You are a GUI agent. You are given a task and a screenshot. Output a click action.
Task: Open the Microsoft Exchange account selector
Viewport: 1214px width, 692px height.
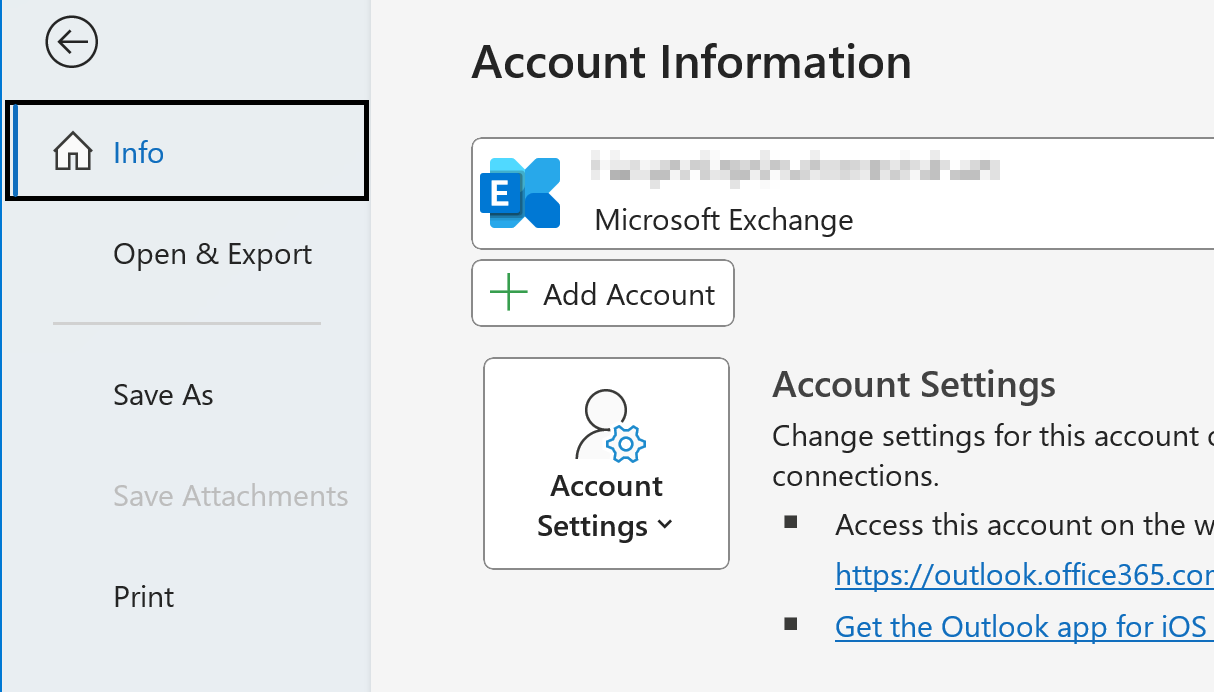[843, 193]
